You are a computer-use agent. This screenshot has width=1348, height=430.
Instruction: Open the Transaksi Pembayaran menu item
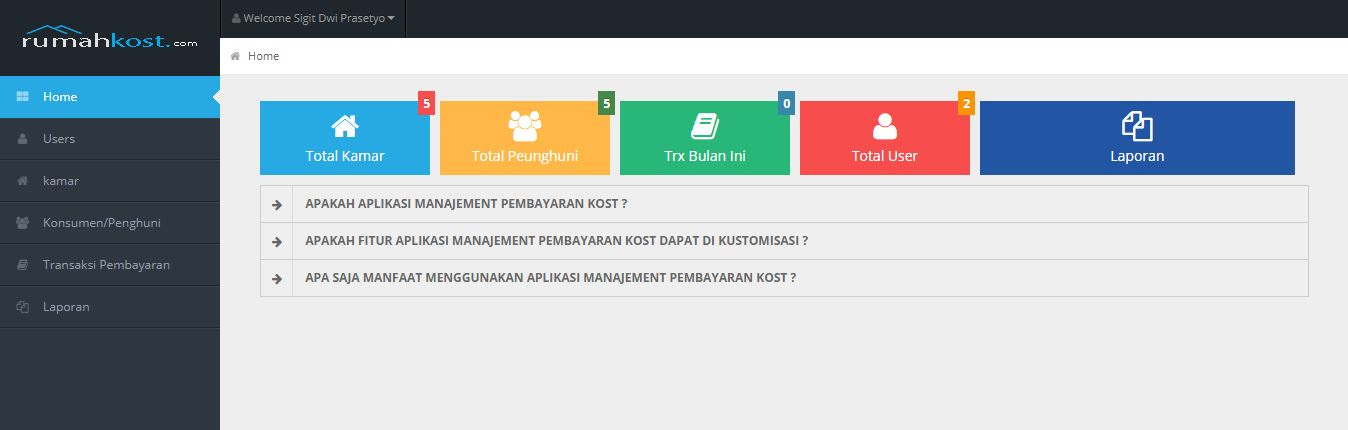[110, 265]
